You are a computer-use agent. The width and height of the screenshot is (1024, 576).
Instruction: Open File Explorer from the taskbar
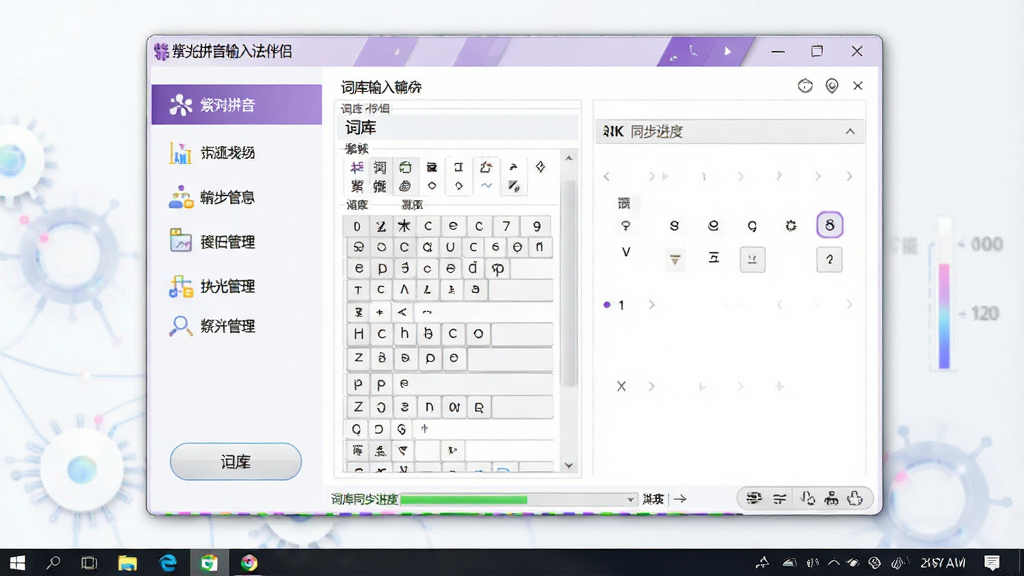coord(127,562)
